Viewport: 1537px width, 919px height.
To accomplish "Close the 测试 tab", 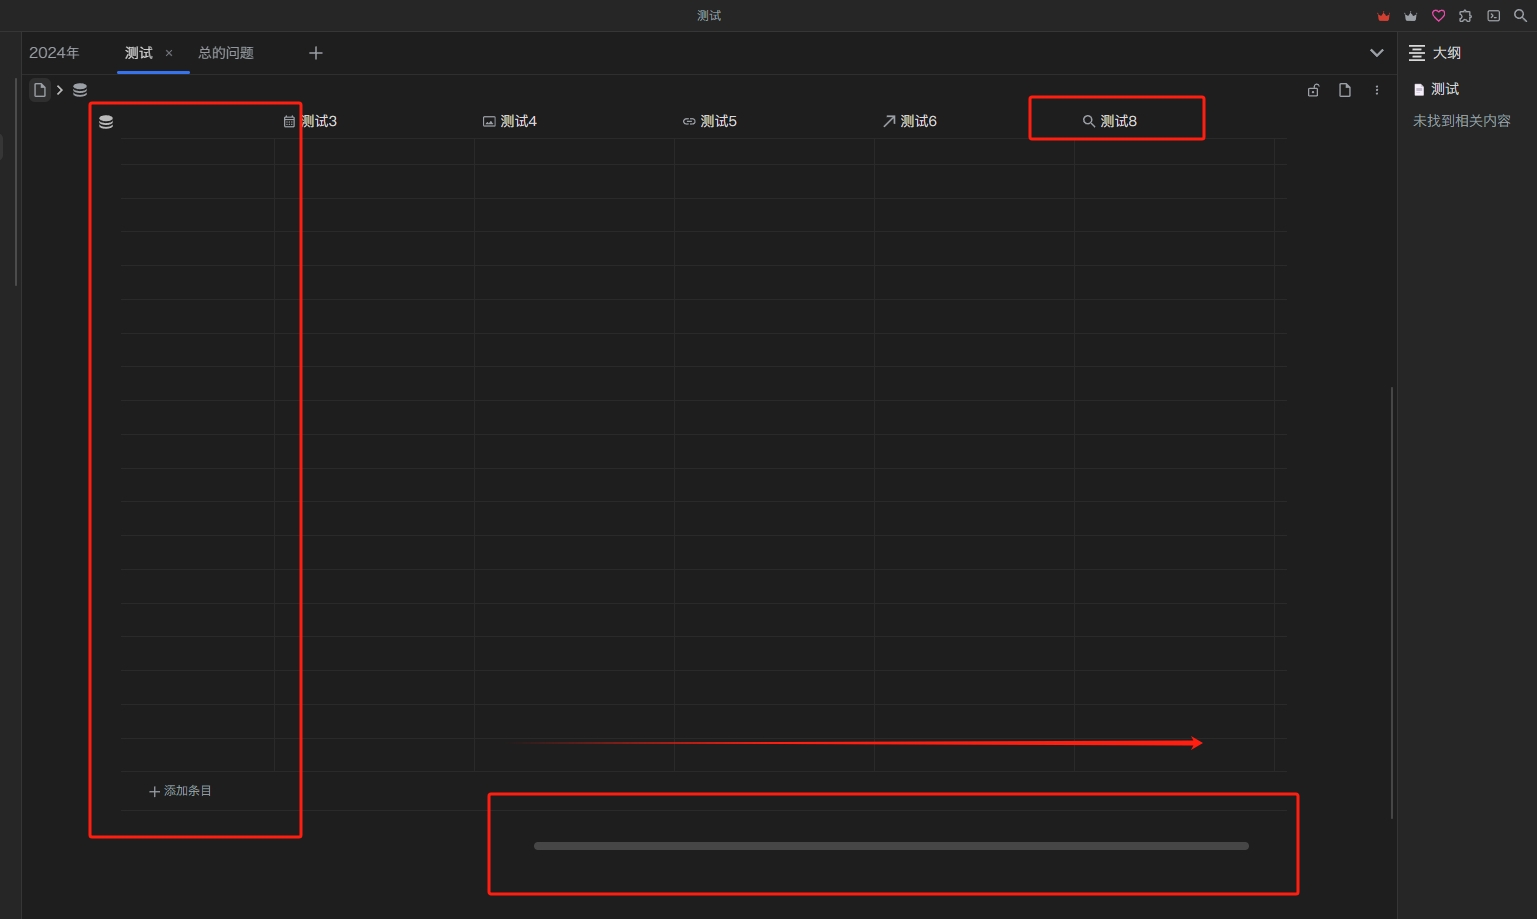I will tap(169, 53).
